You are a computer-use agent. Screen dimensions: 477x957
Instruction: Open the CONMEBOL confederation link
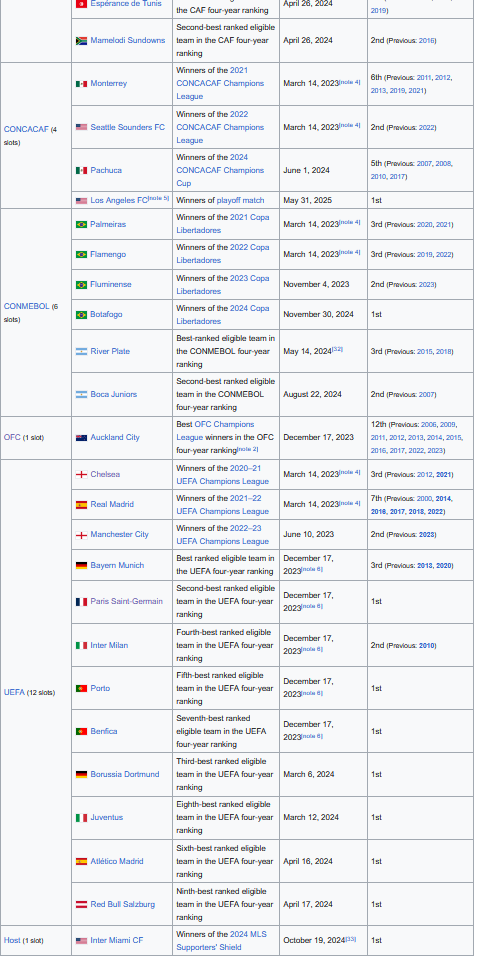26,306
